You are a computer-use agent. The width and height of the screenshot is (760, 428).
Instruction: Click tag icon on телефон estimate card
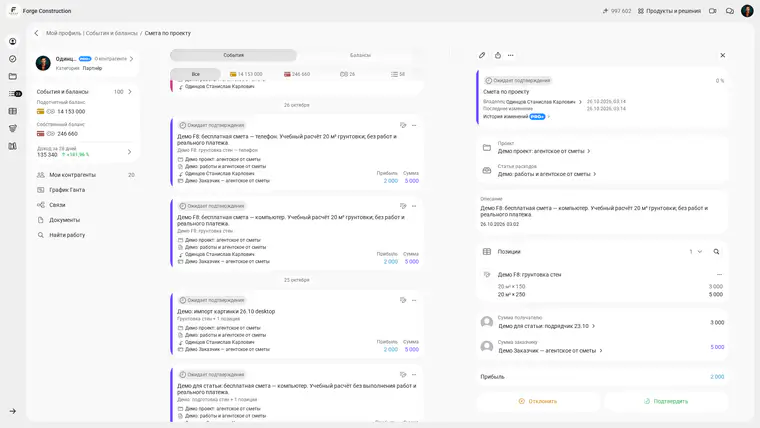click(403, 125)
